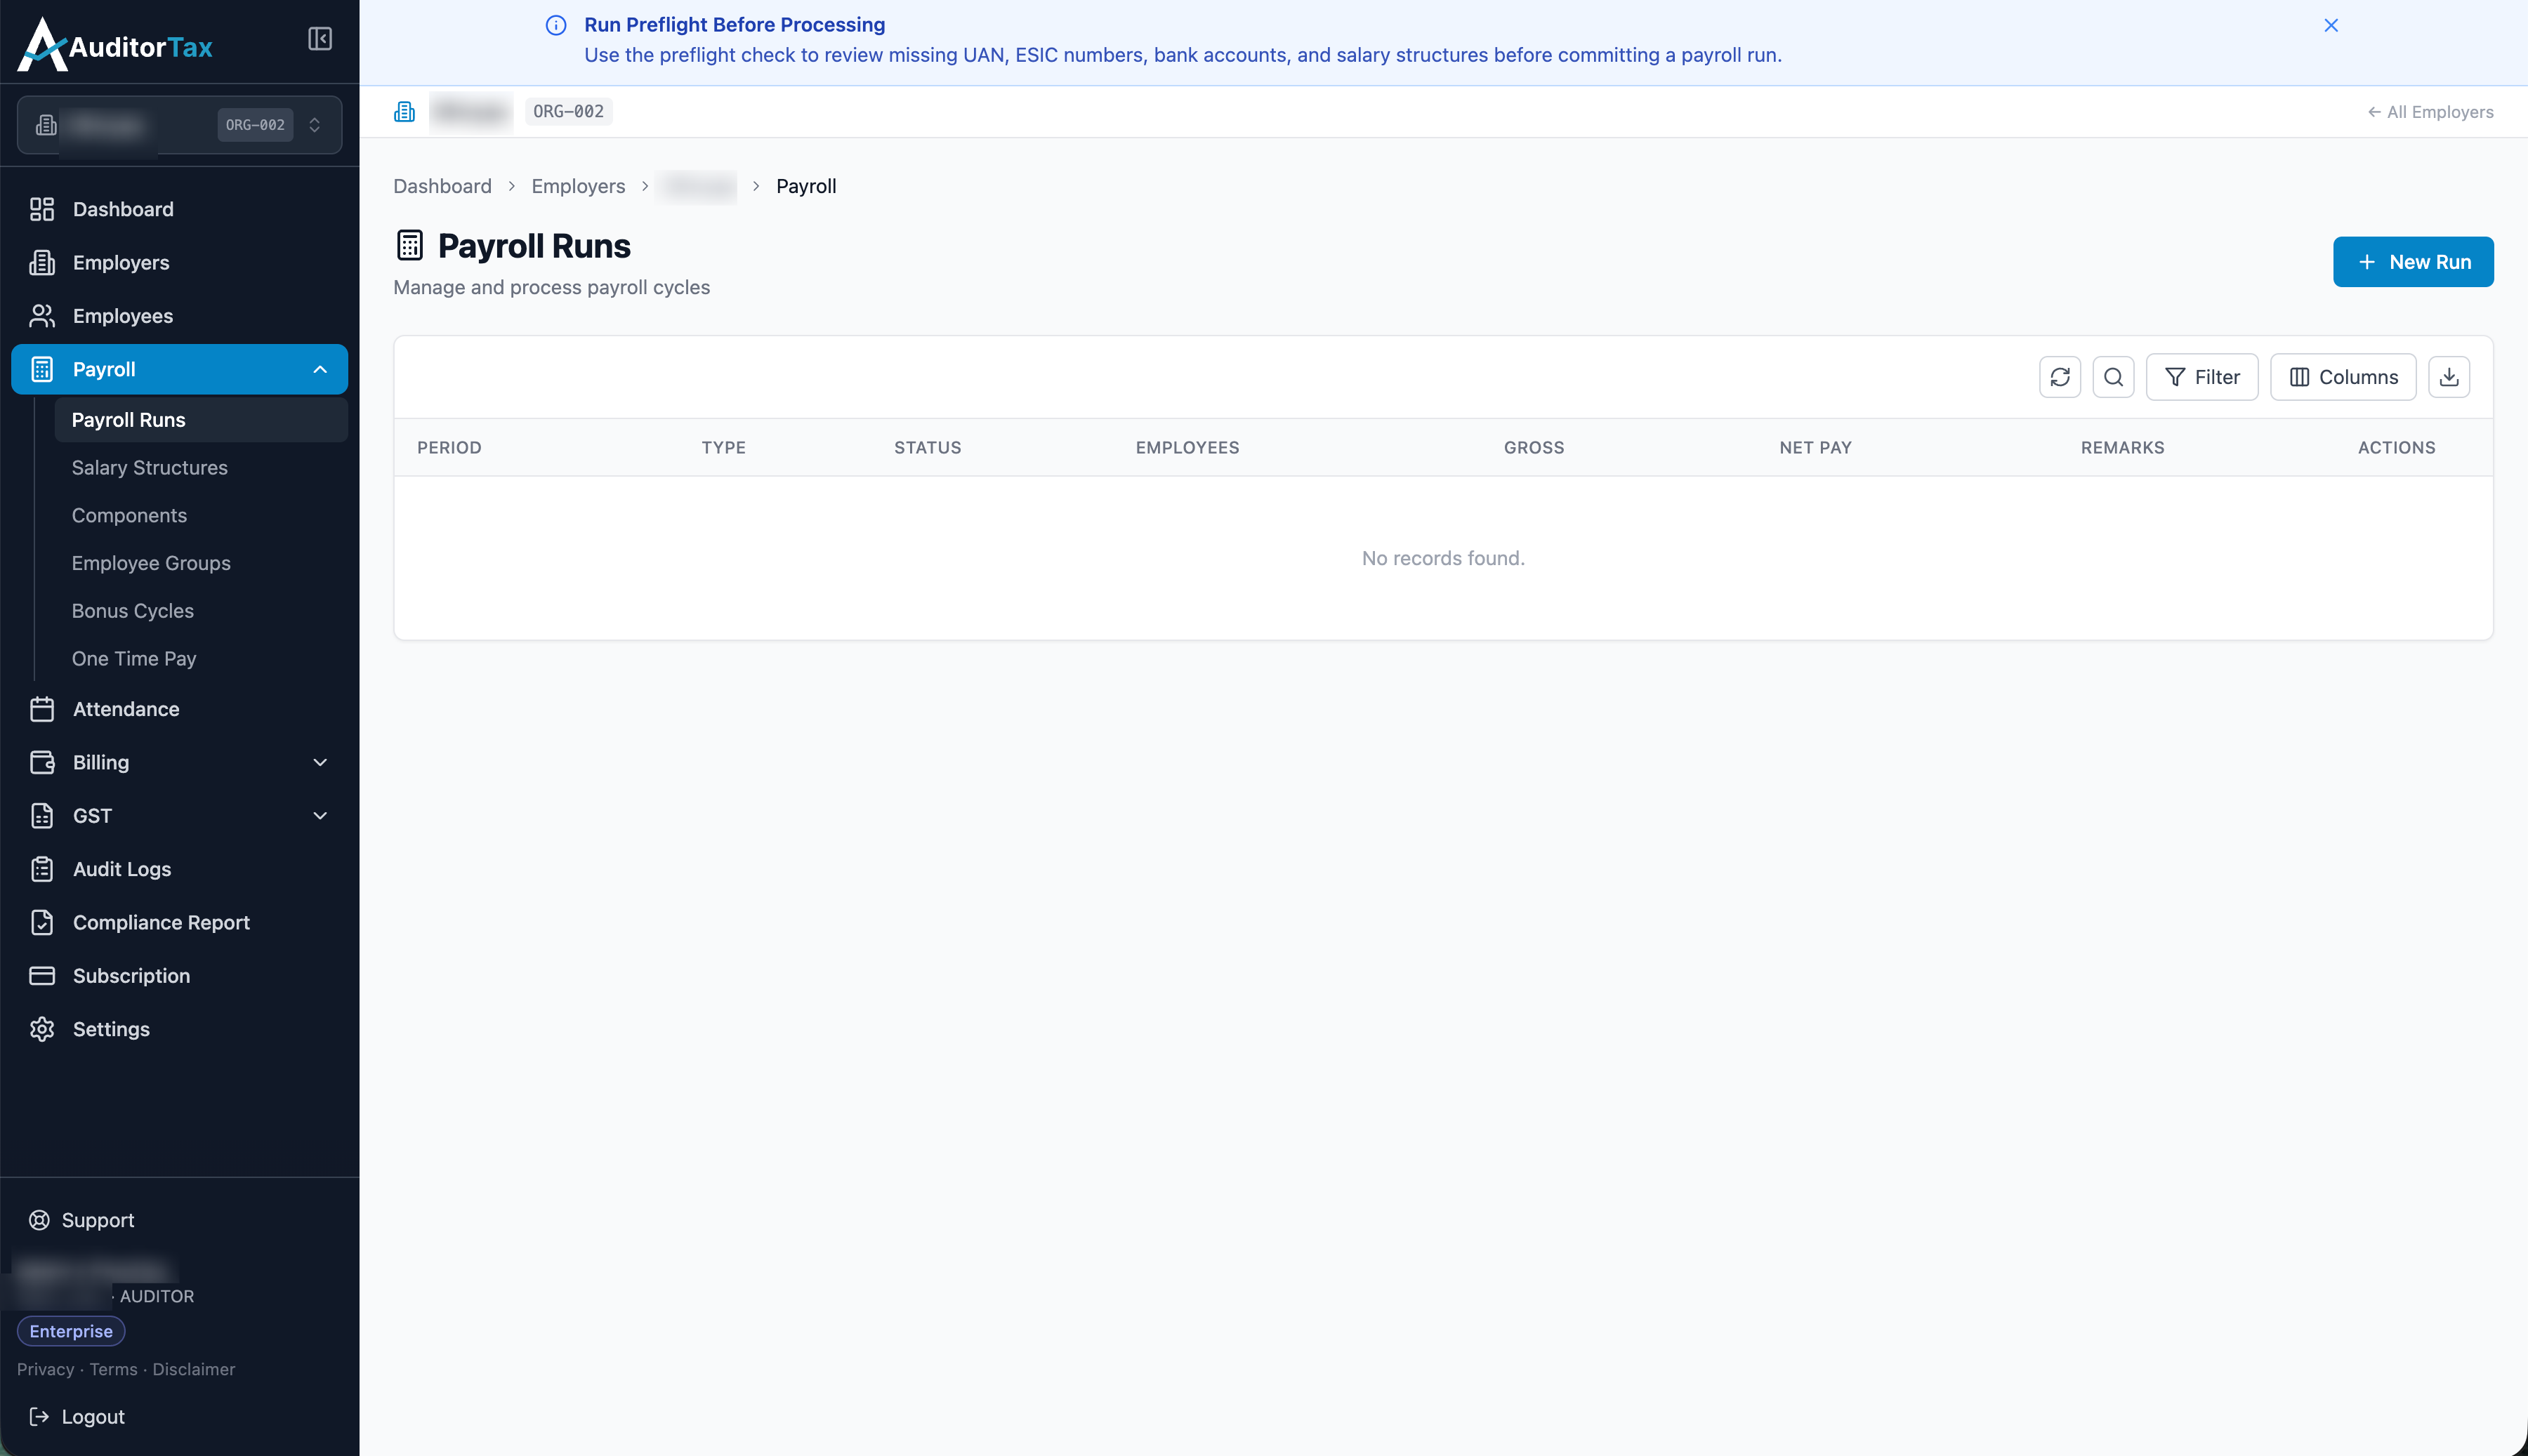2528x1456 pixels.
Task: Expand the GST section chevron
Action: [x=320, y=816]
